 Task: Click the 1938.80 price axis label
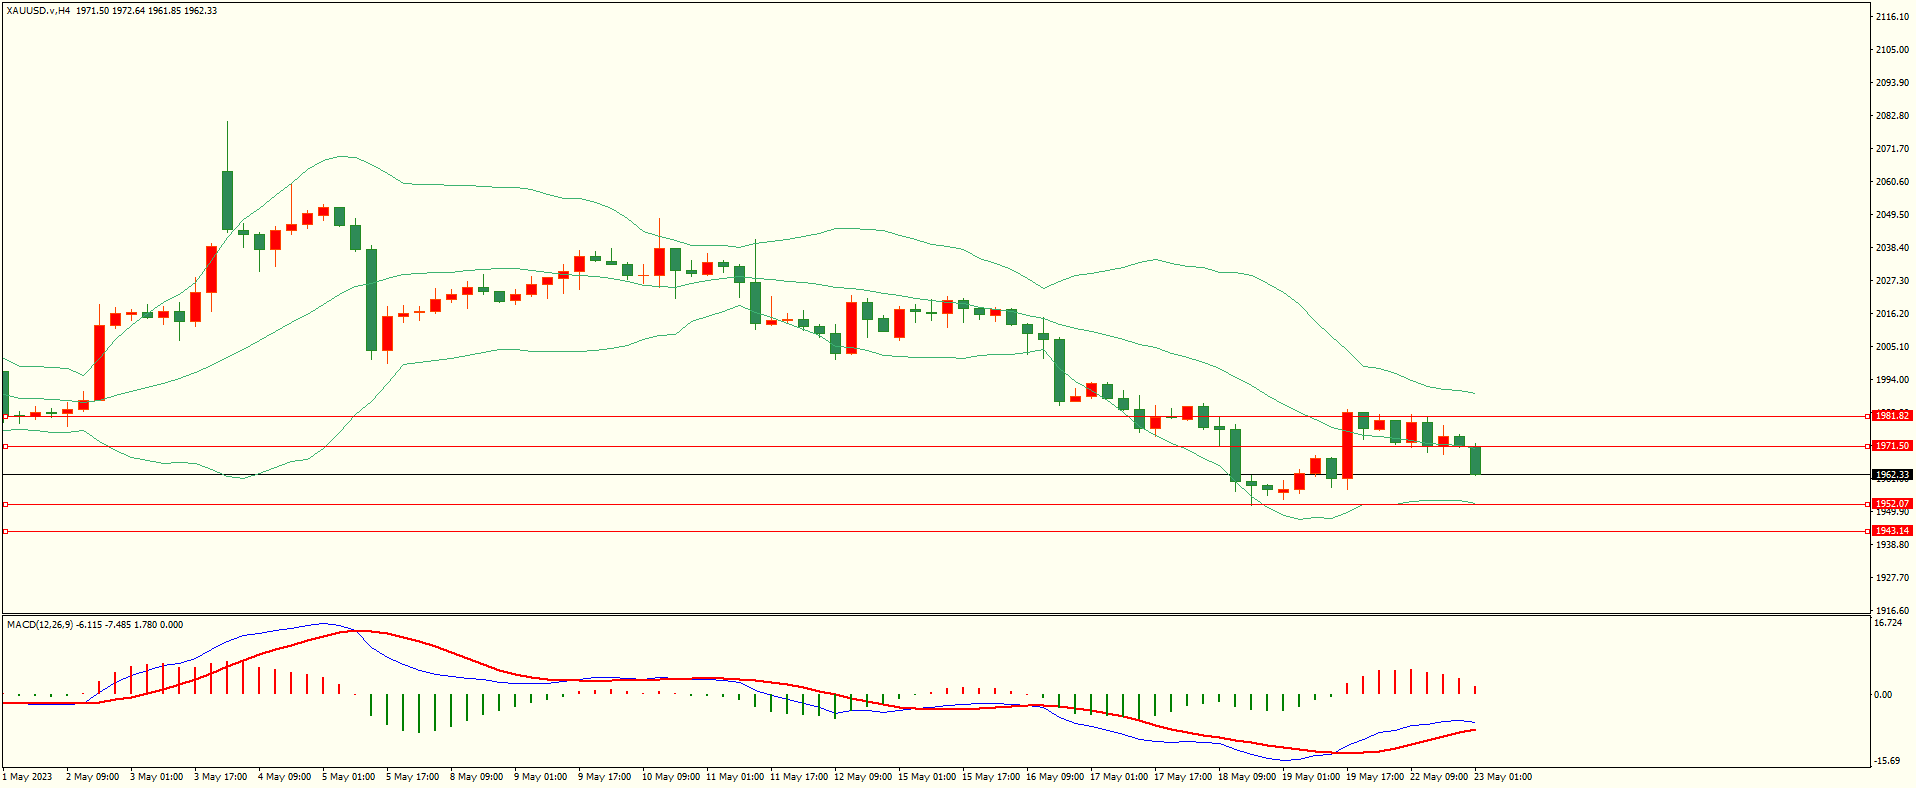(1893, 545)
